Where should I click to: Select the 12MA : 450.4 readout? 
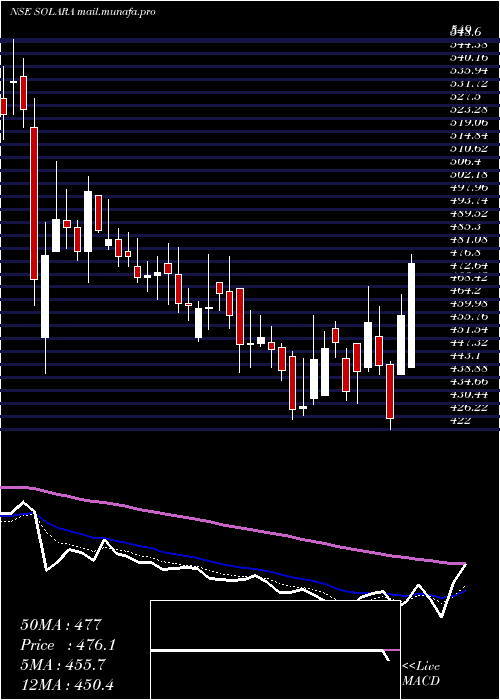pyautogui.click(x=69, y=684)
